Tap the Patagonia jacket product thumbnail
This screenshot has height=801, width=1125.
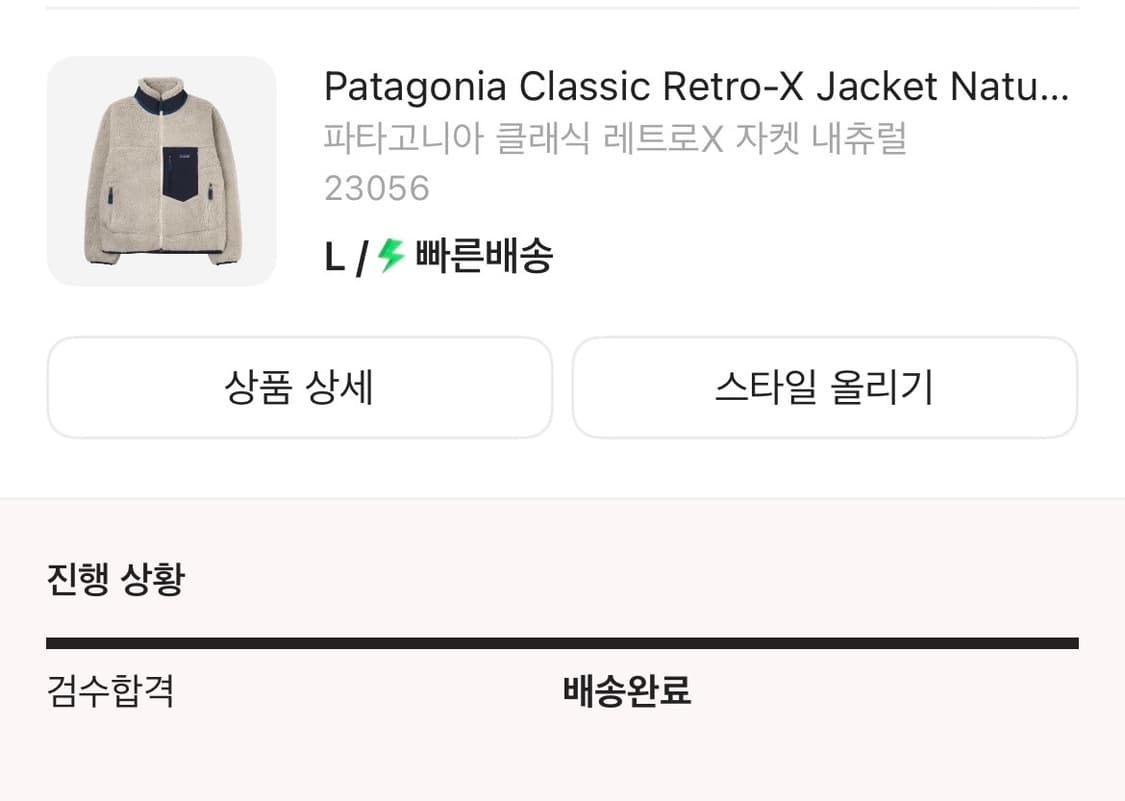pyautogui.click(x=162, y=171)
